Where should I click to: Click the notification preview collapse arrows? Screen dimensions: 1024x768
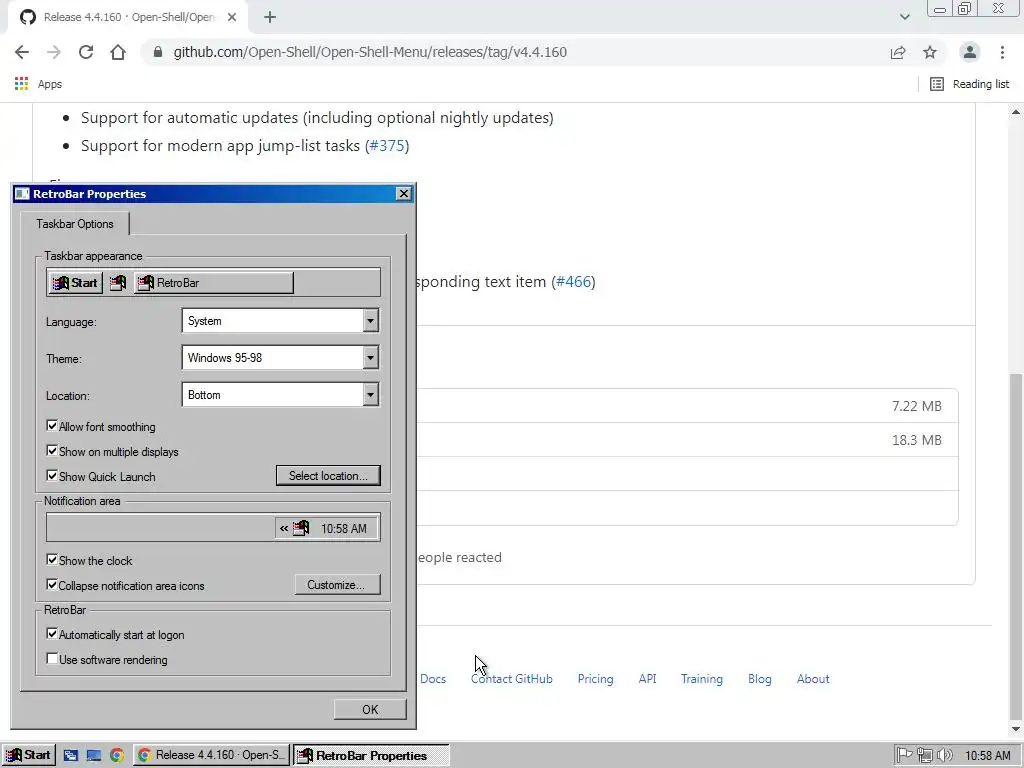coord(284,528)
